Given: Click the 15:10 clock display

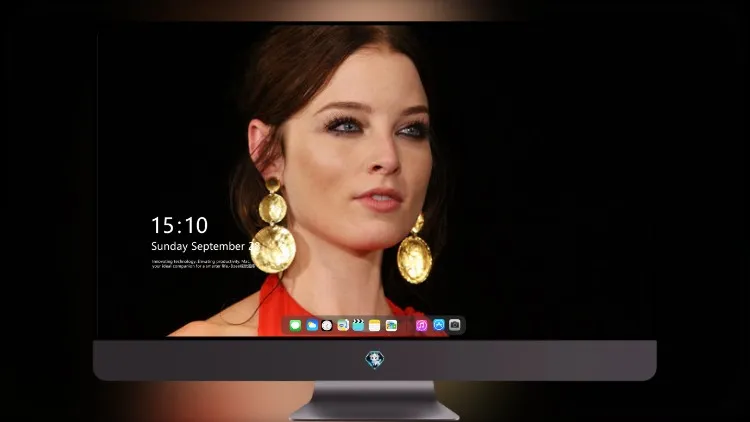Looking at the screenshot, I should pos(179,225).
